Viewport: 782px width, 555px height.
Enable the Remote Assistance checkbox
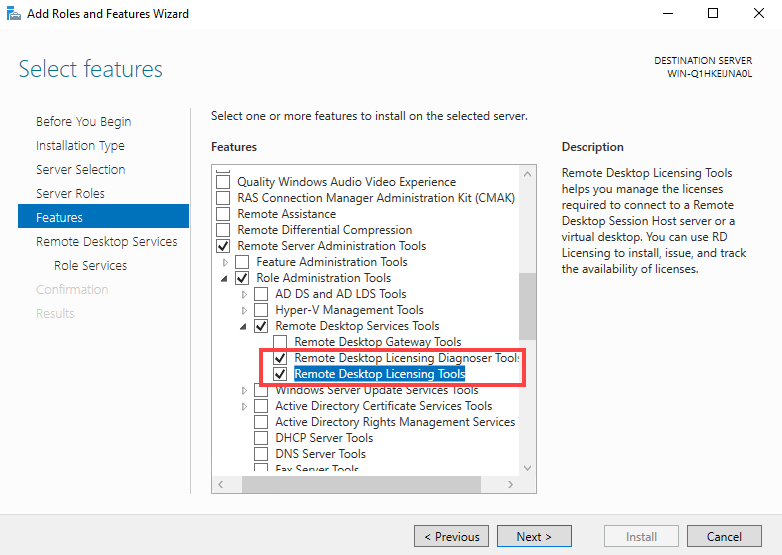tap(223, 214)
